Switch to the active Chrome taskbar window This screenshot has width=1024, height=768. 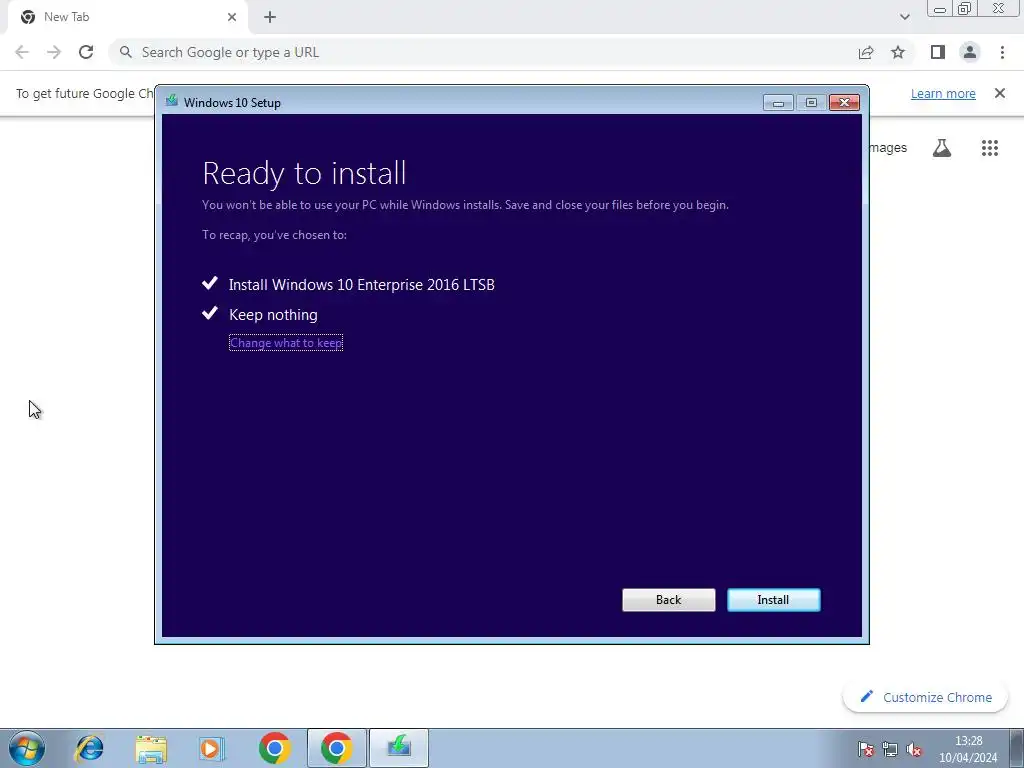pyautogui.click(x=336, y=748)
